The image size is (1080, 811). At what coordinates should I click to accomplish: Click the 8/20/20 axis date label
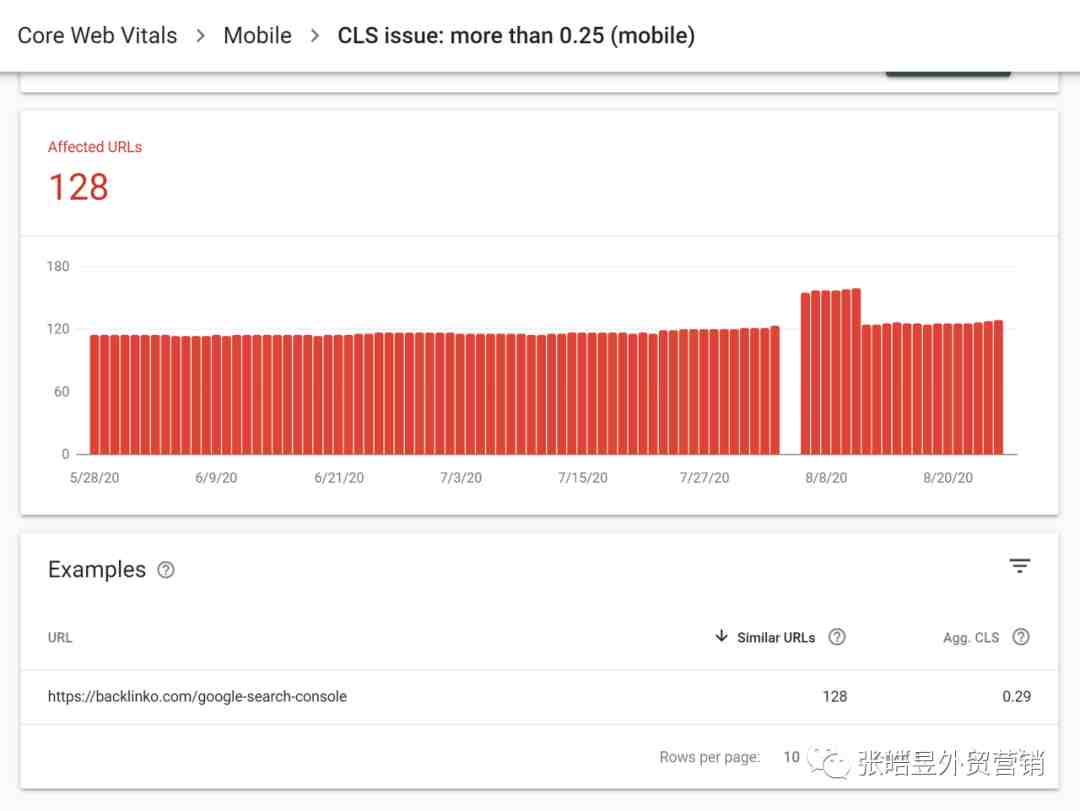tap(948, 478)
